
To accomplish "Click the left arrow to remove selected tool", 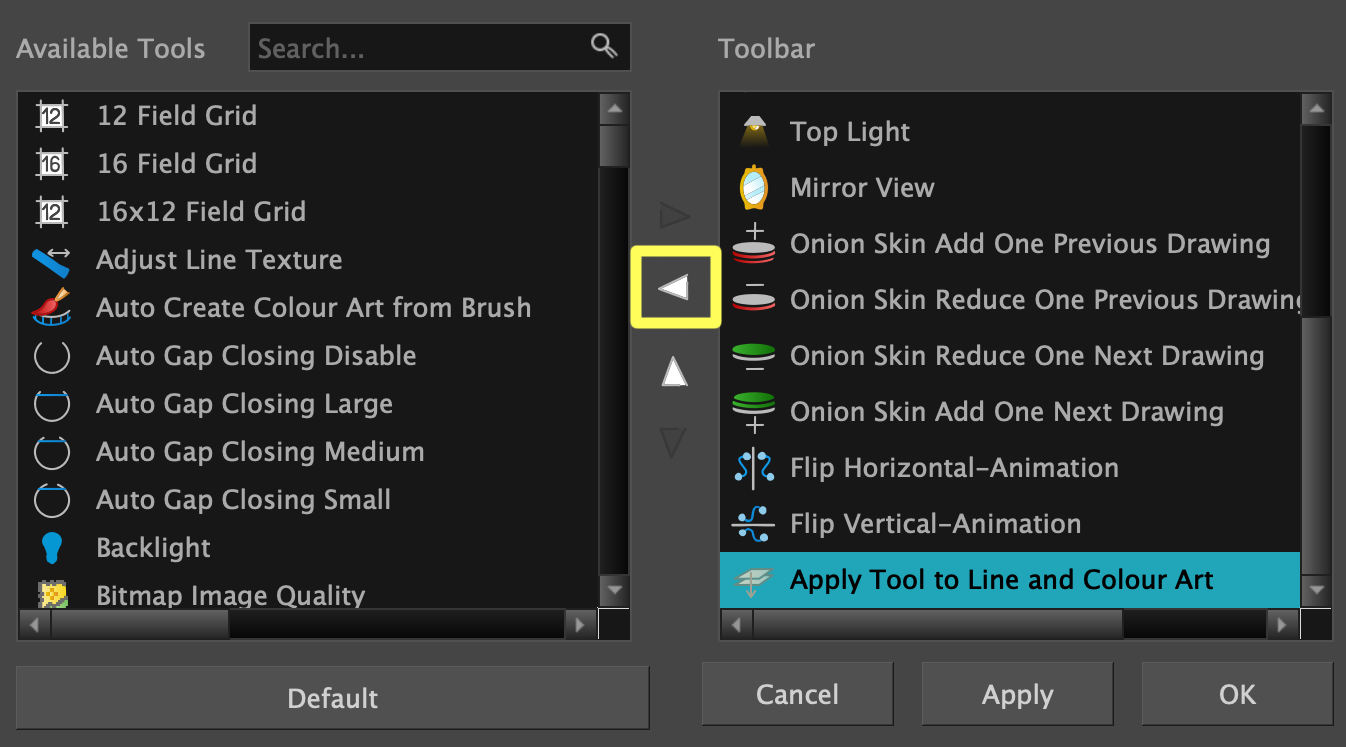I will tap(675, 287).
